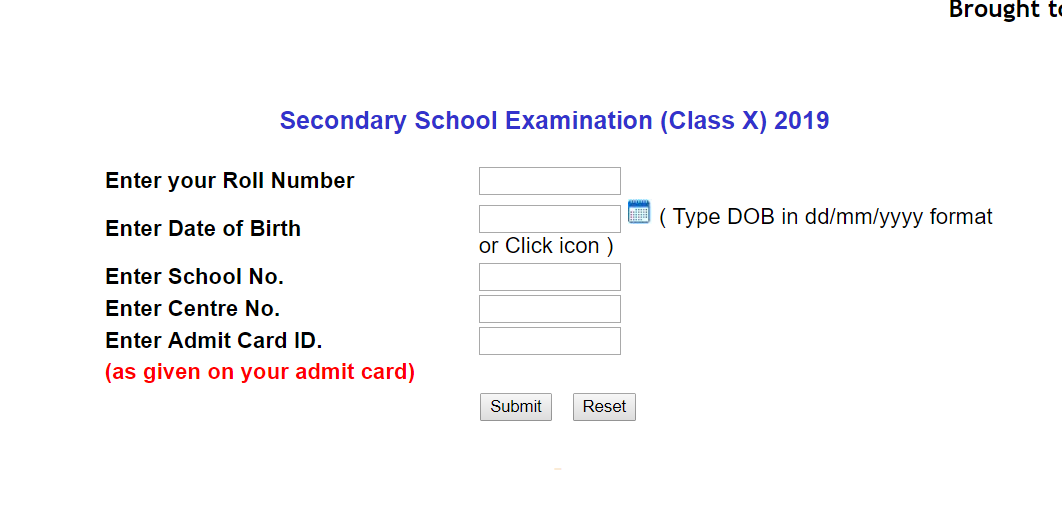Click the 'Enter Date of Birth' label

click(x=203, y=229)
